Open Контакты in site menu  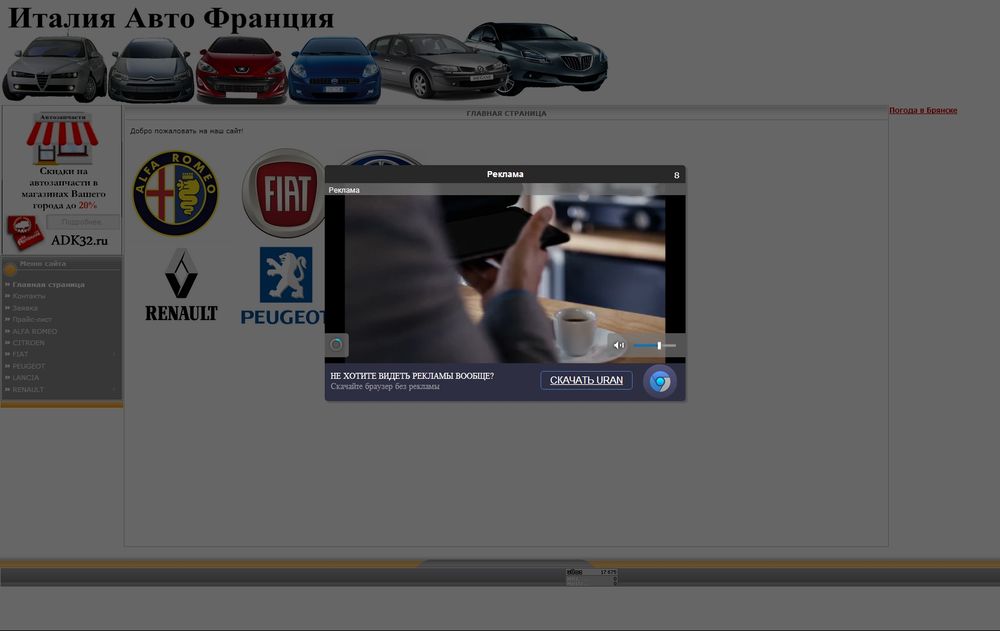pos(29,296)
